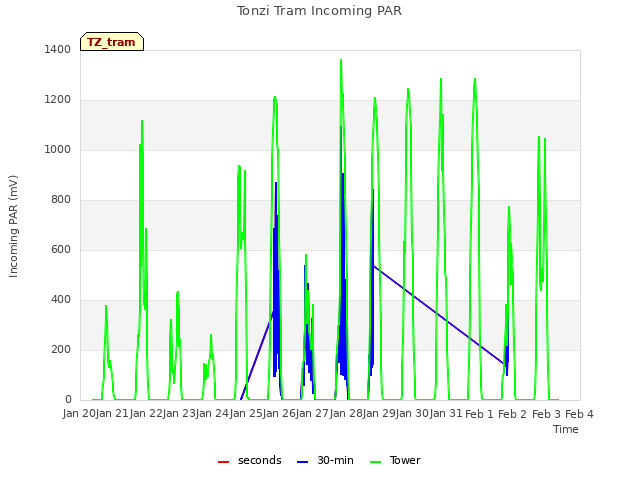Click the 1200 y-axis tick label
The width and height of the screenshot is (640, 480).
58,100
